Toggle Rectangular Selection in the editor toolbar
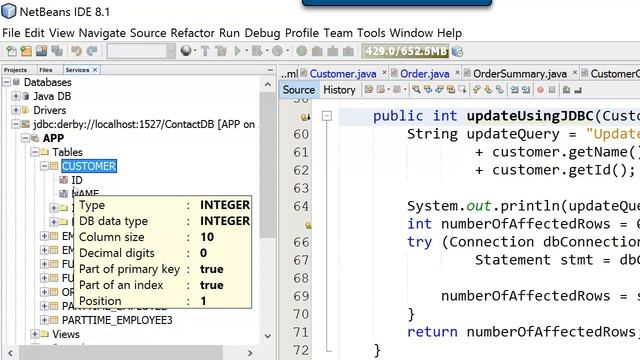Viewport: 640px width, 360px height. click(x=462, y=89)
